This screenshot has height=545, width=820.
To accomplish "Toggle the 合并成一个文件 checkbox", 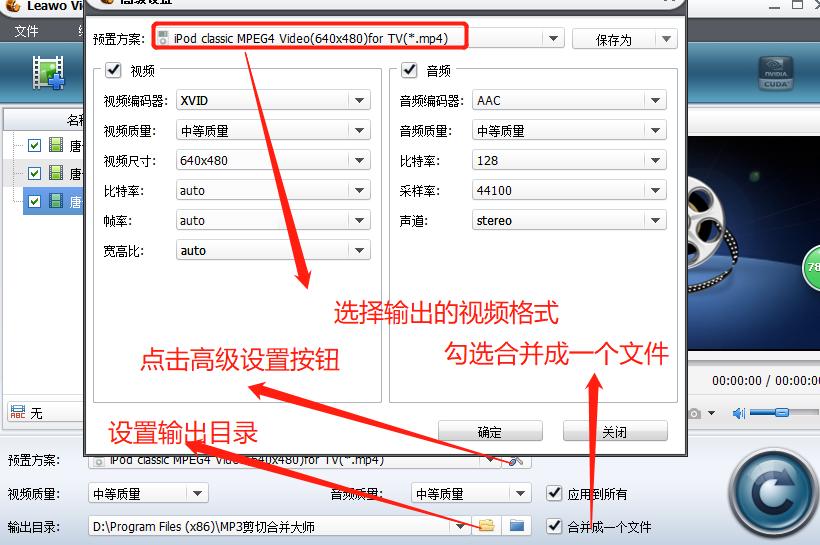I will [554, 526].
